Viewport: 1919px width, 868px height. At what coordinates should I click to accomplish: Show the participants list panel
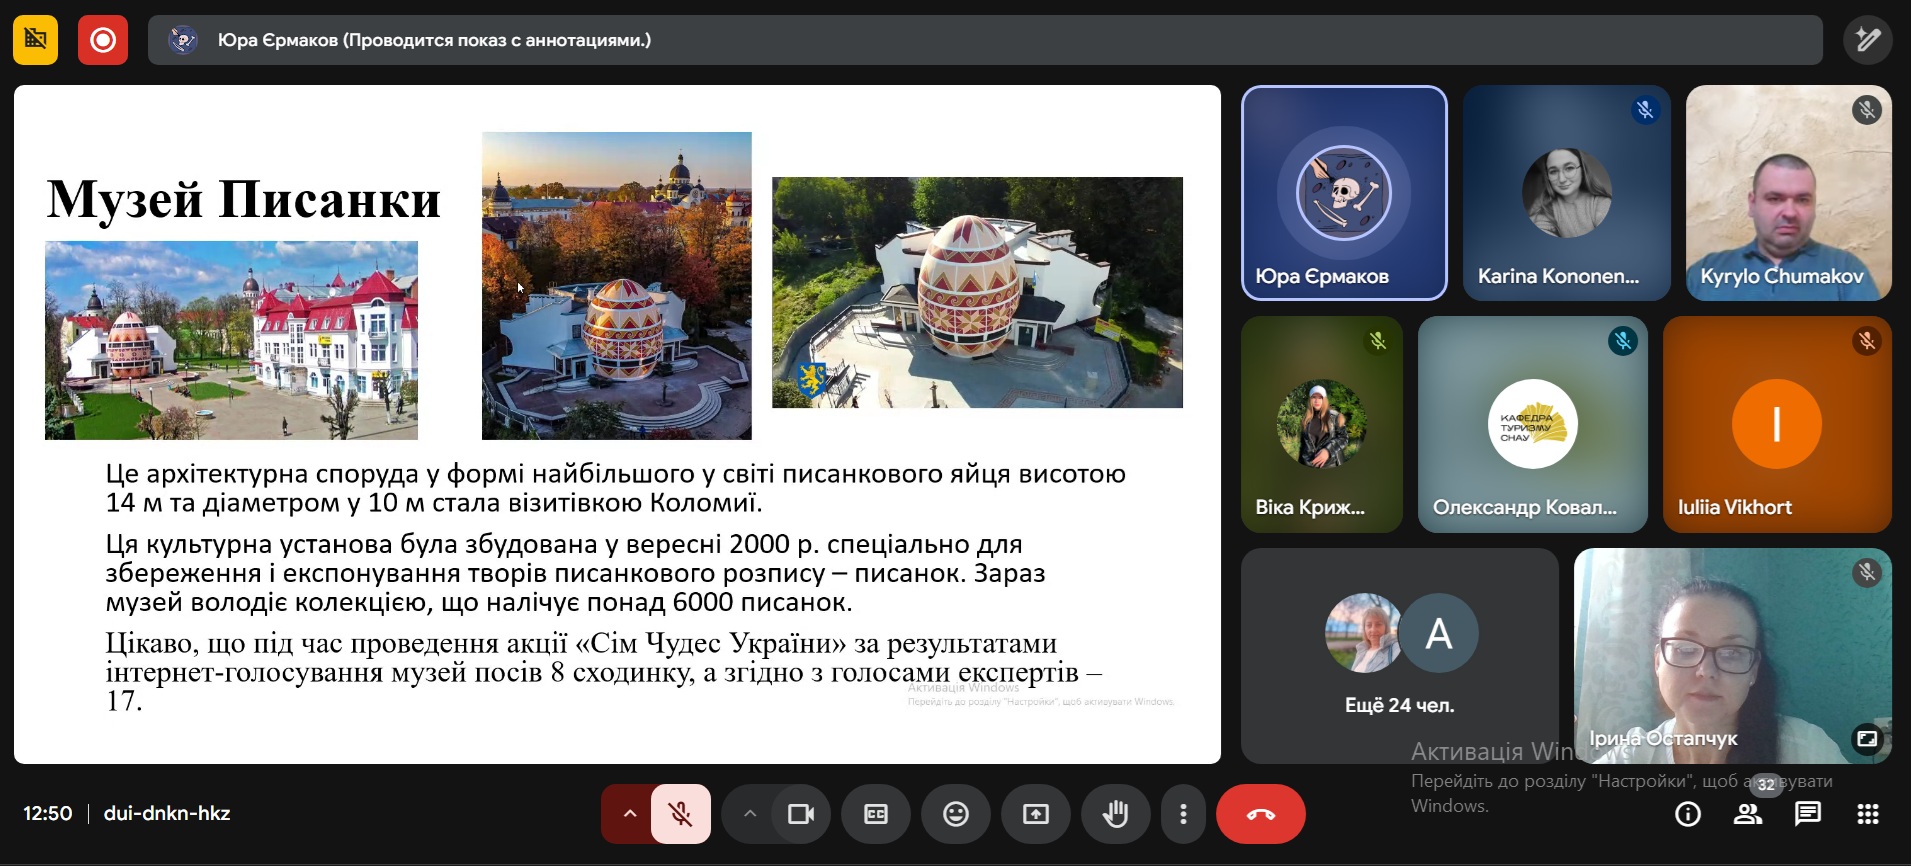pyautogui.click(x=1748, y=815)
